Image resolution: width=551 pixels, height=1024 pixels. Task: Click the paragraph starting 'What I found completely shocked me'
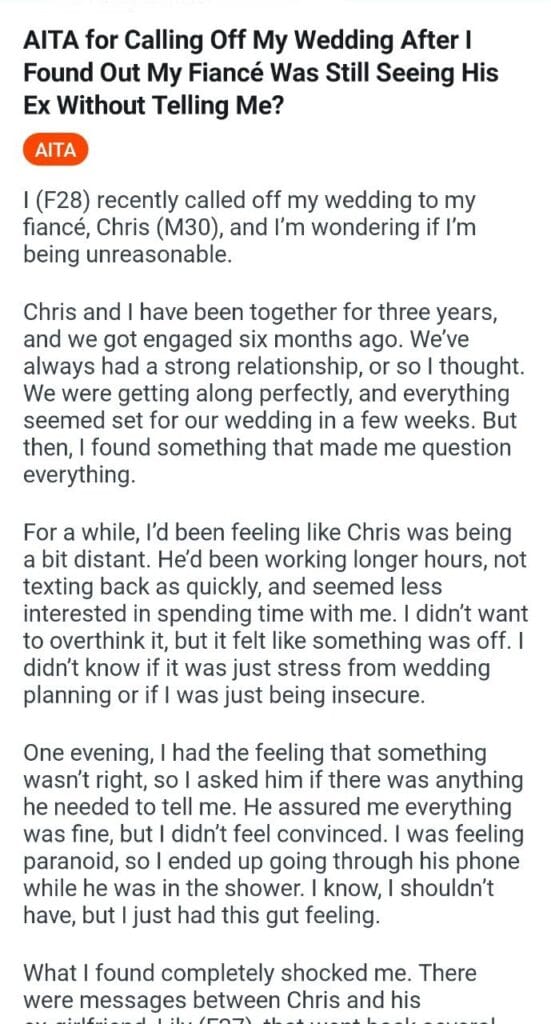[260, 993]
